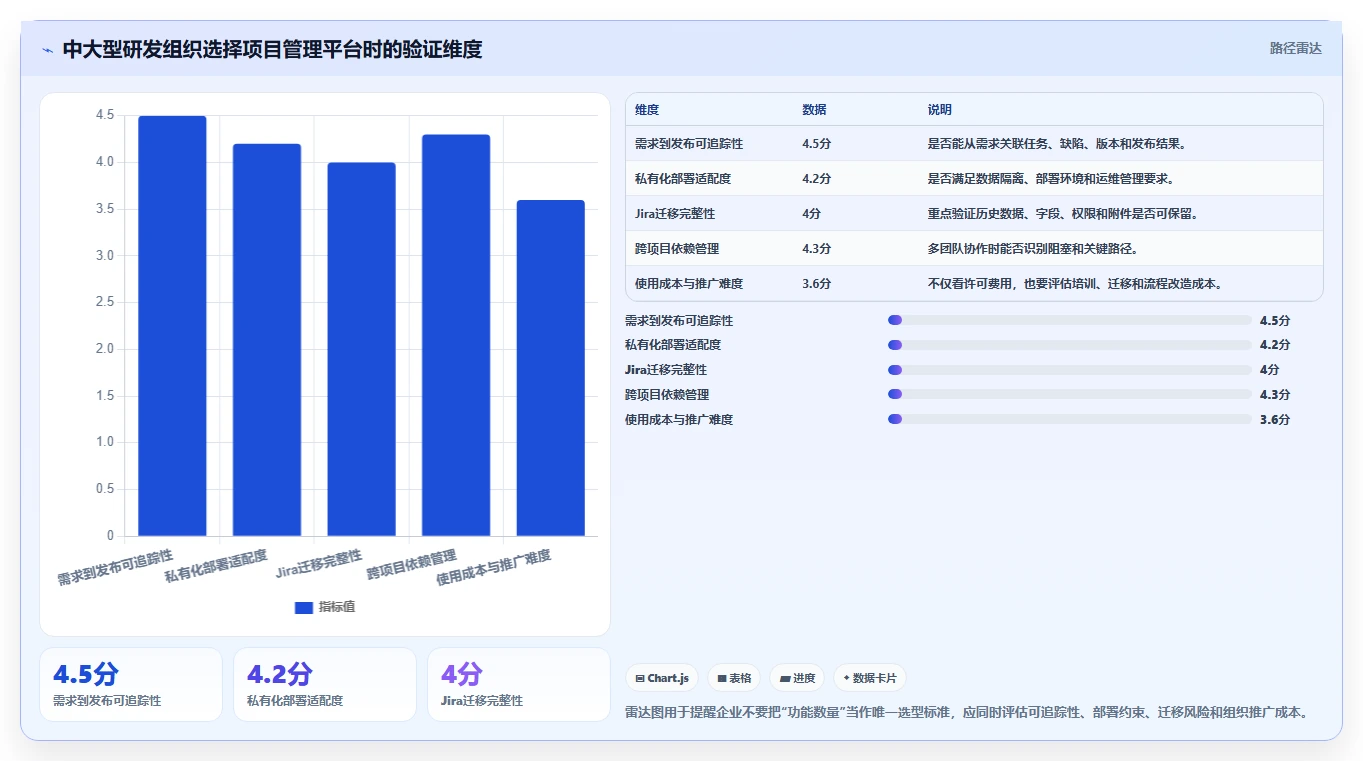
Task: Click the 跨项目依赖管理 bar in chart
Action: (456, 335)
